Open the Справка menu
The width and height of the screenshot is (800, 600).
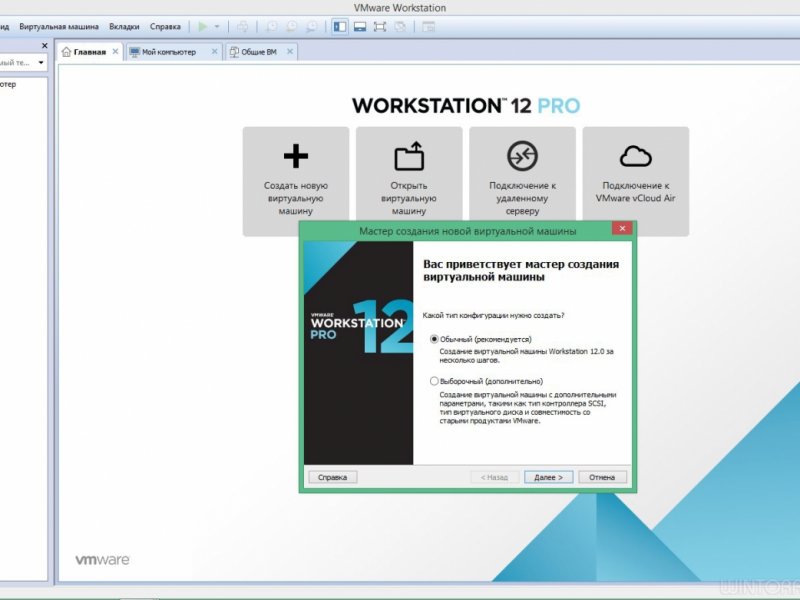pyautogui.click(x=165, y=27)
